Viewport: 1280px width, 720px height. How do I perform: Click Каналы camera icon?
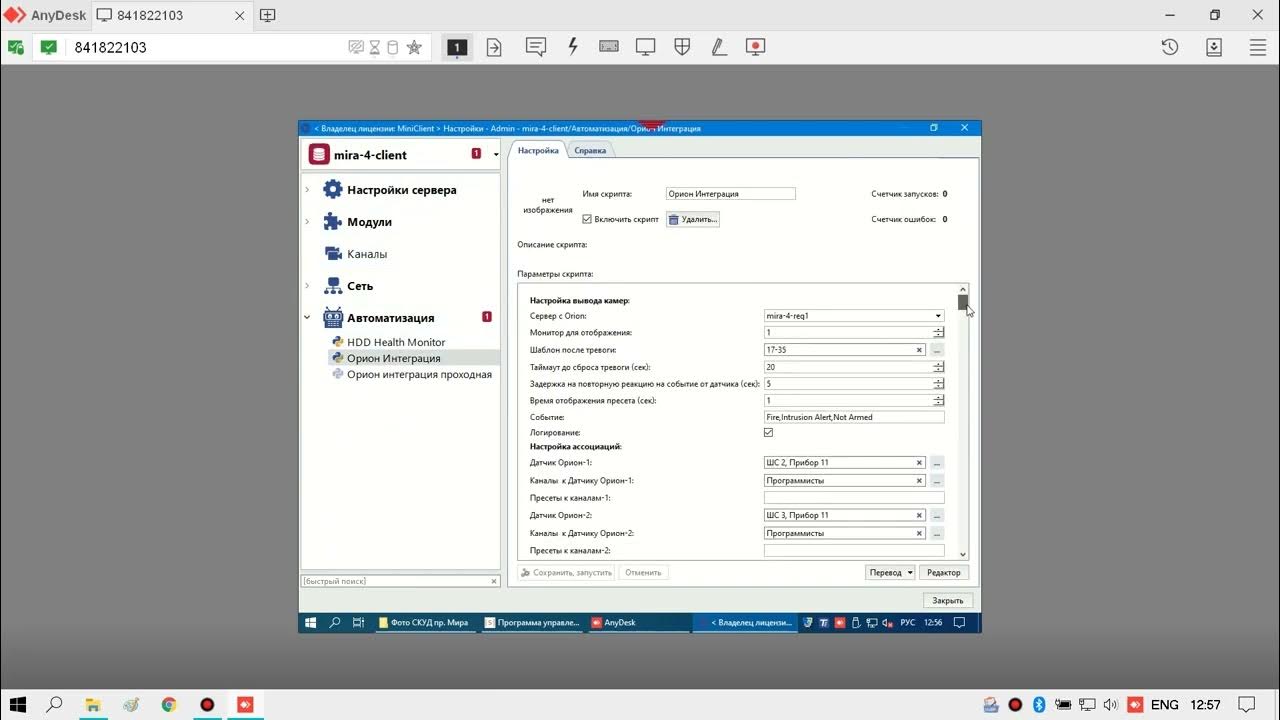tap(333, 254)
